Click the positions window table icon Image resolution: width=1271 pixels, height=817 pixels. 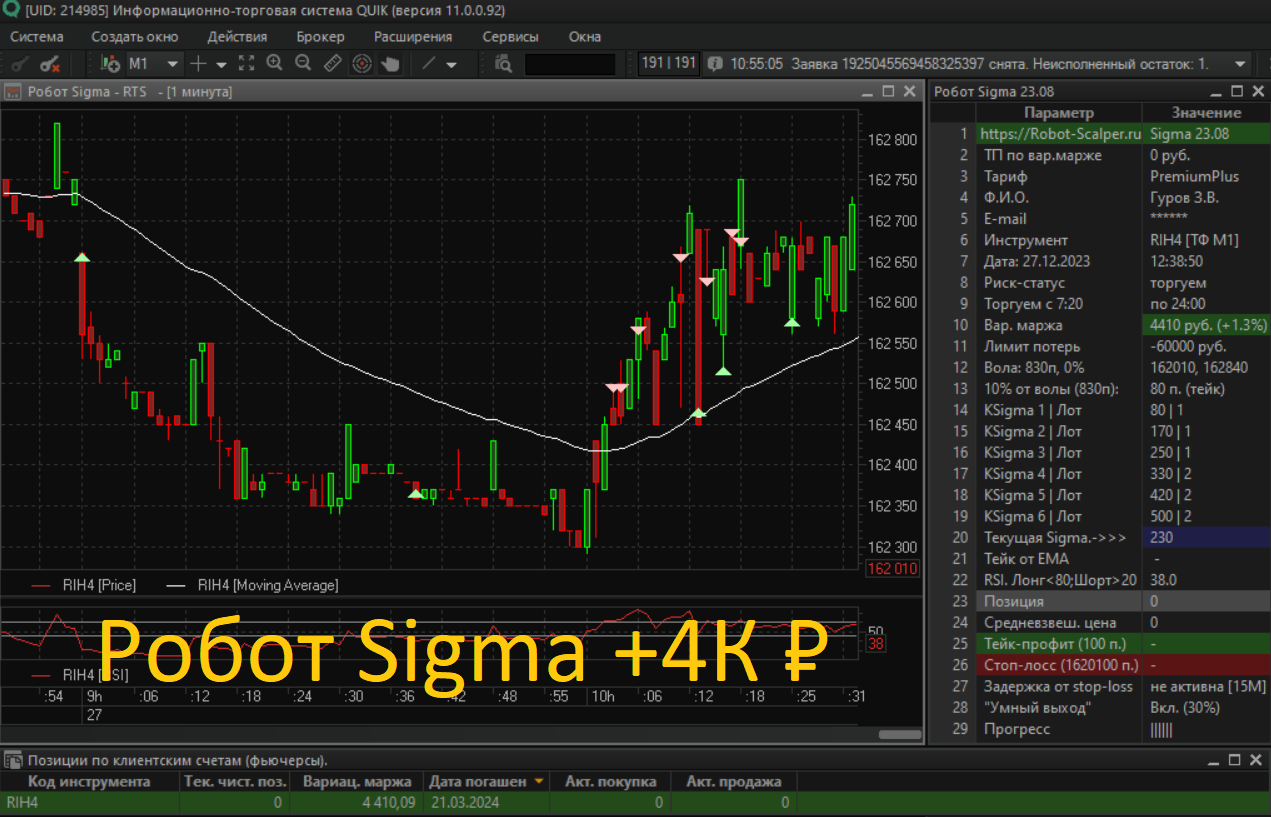click(13, 761)
